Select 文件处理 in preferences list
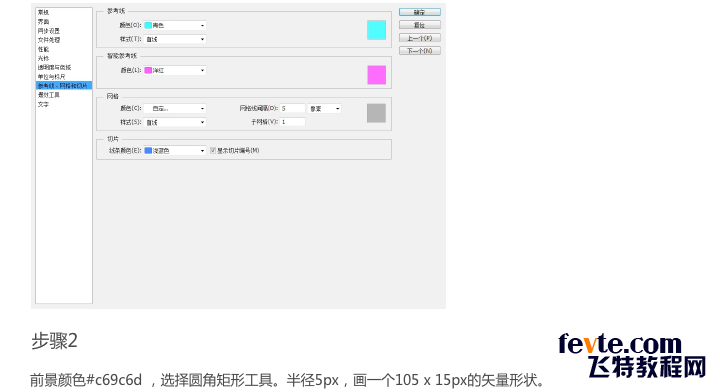720x392 pixels. (x=49, y=40)
